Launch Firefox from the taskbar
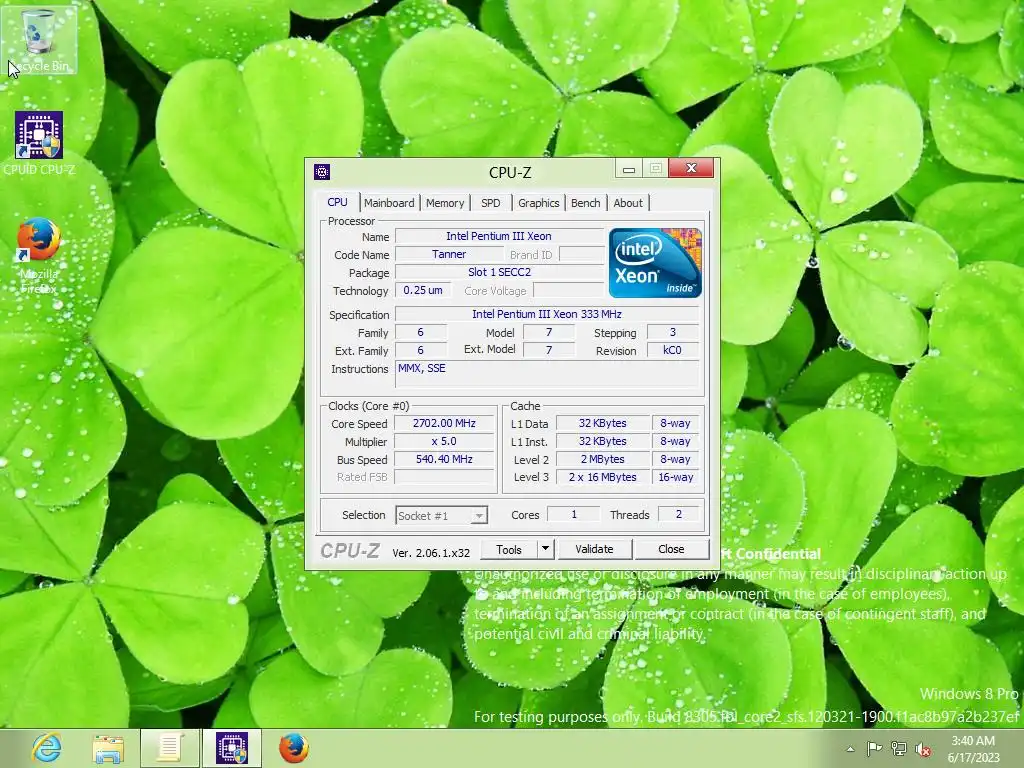This screenshot has width=1024, height=768. [294, 748]
